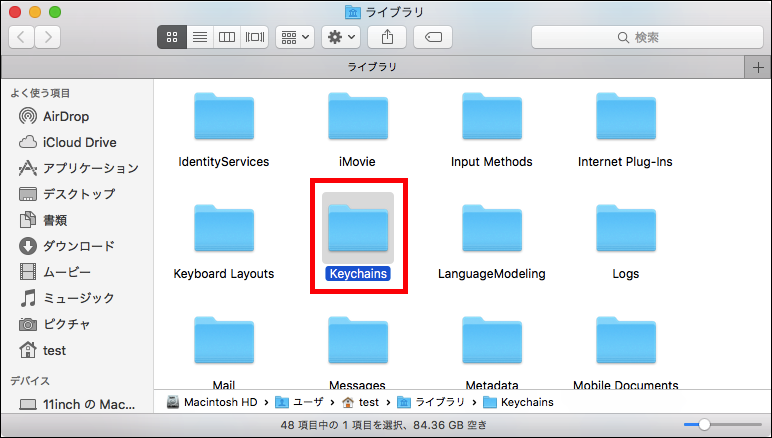Select the Internet Plug-Ins folder icon
The width and height of the screenshot is (772, 438).
point(626,116)
